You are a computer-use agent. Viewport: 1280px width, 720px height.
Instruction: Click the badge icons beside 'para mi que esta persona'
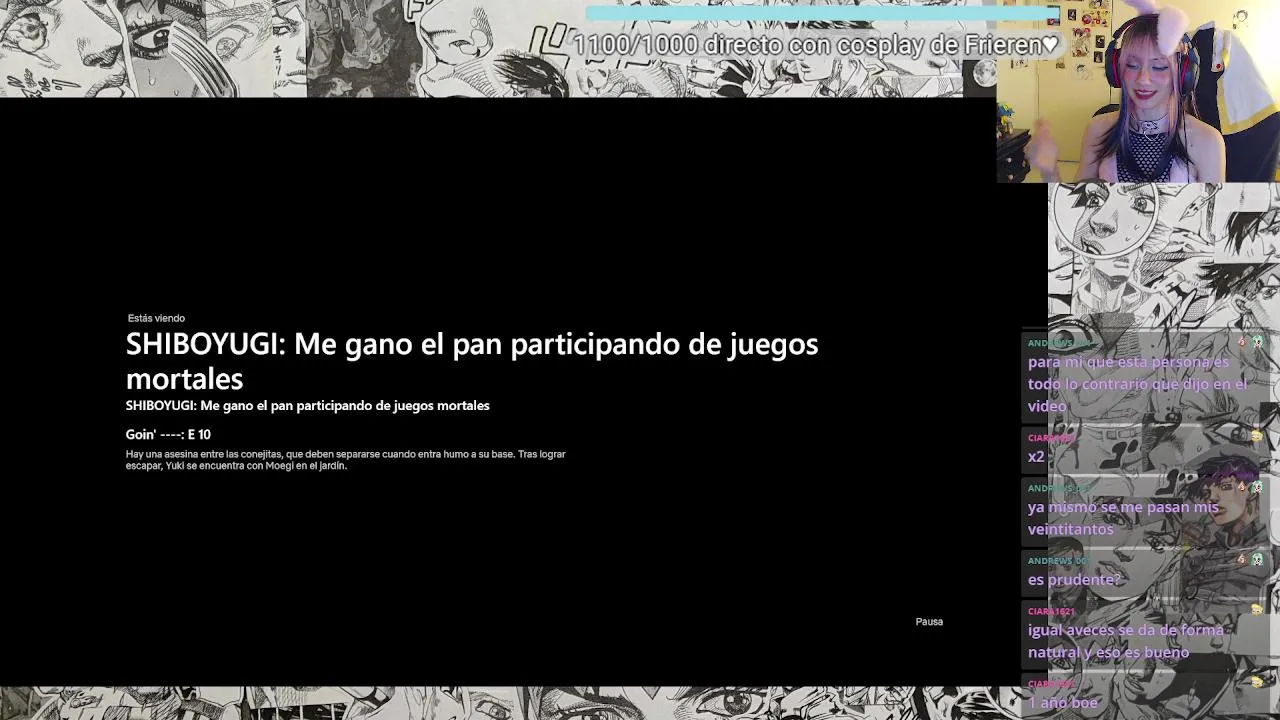tap(1250, 342)
